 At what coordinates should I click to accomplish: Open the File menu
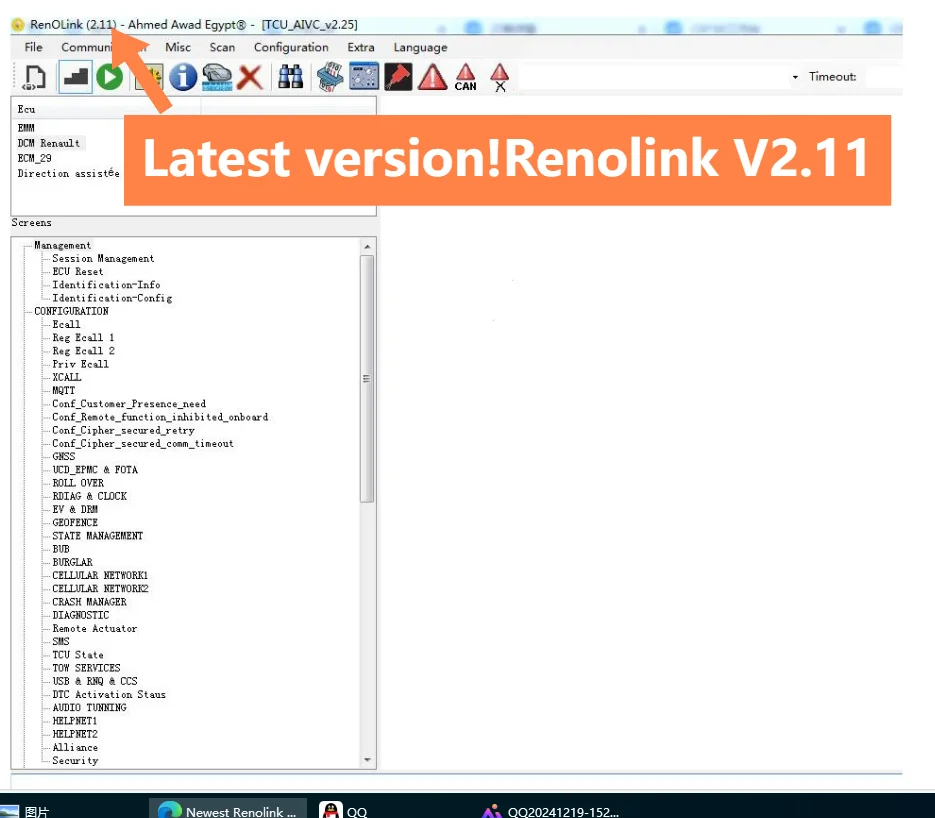tap(33, 47)
